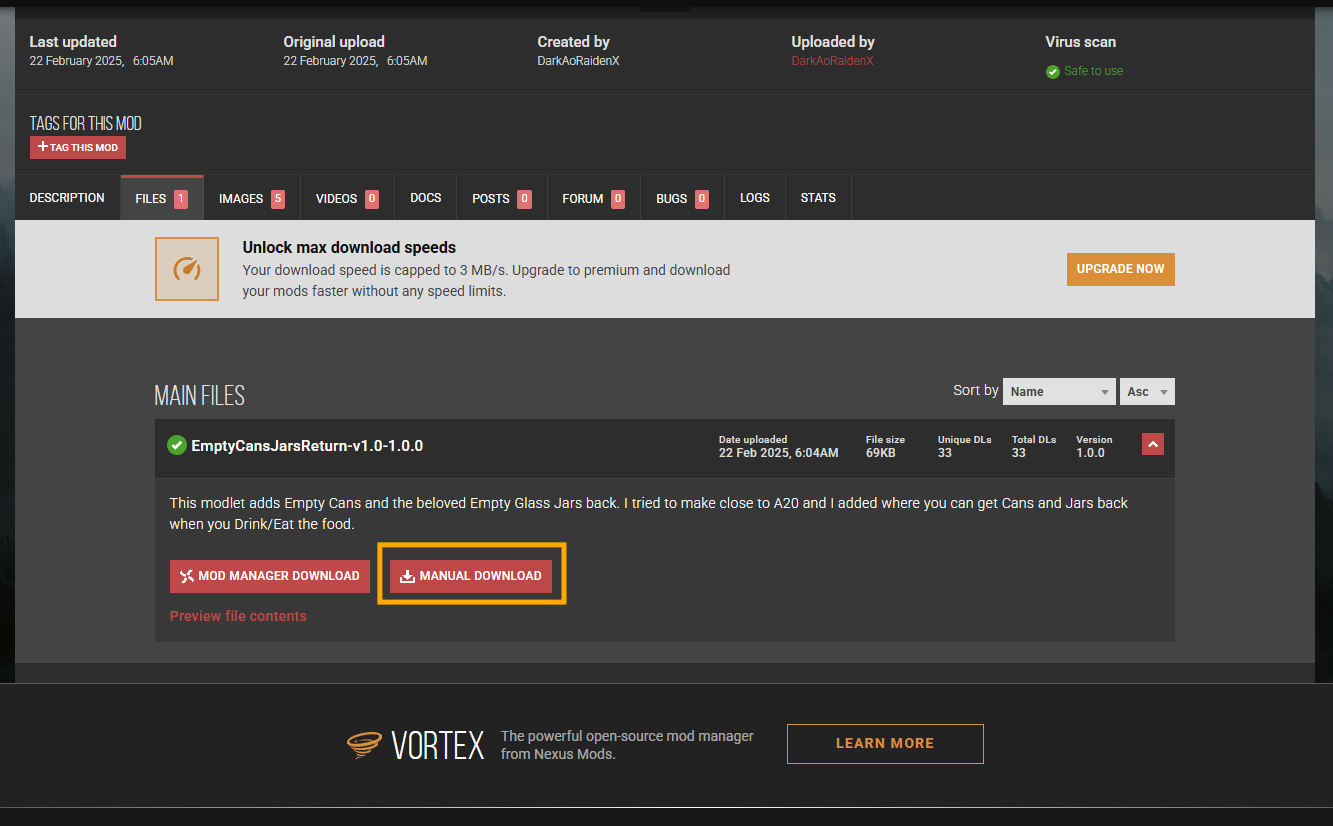Click the Total DLs count of 33
1333x826 pixels.
tap(1018, 453)
